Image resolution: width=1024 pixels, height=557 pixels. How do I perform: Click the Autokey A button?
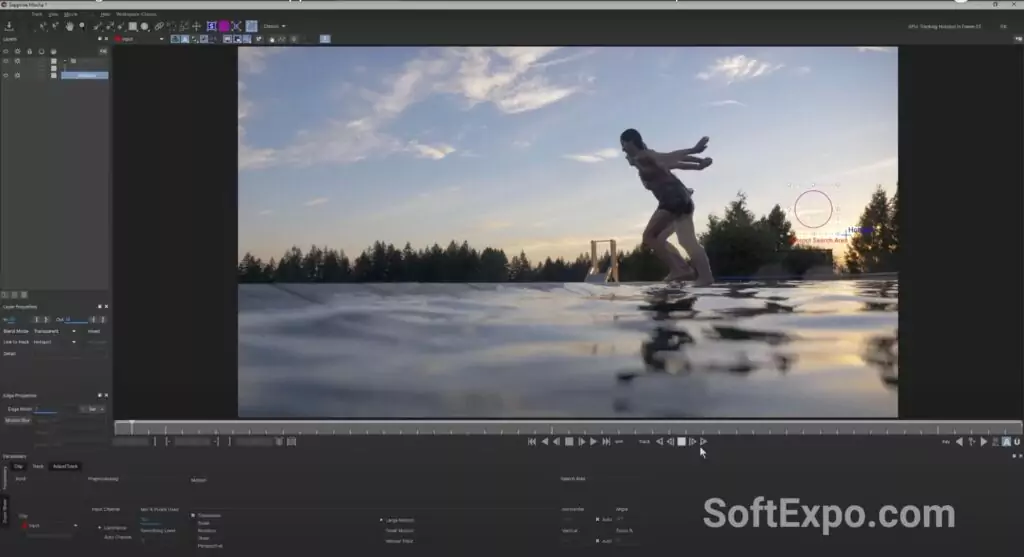click(x=1006, y=442)
